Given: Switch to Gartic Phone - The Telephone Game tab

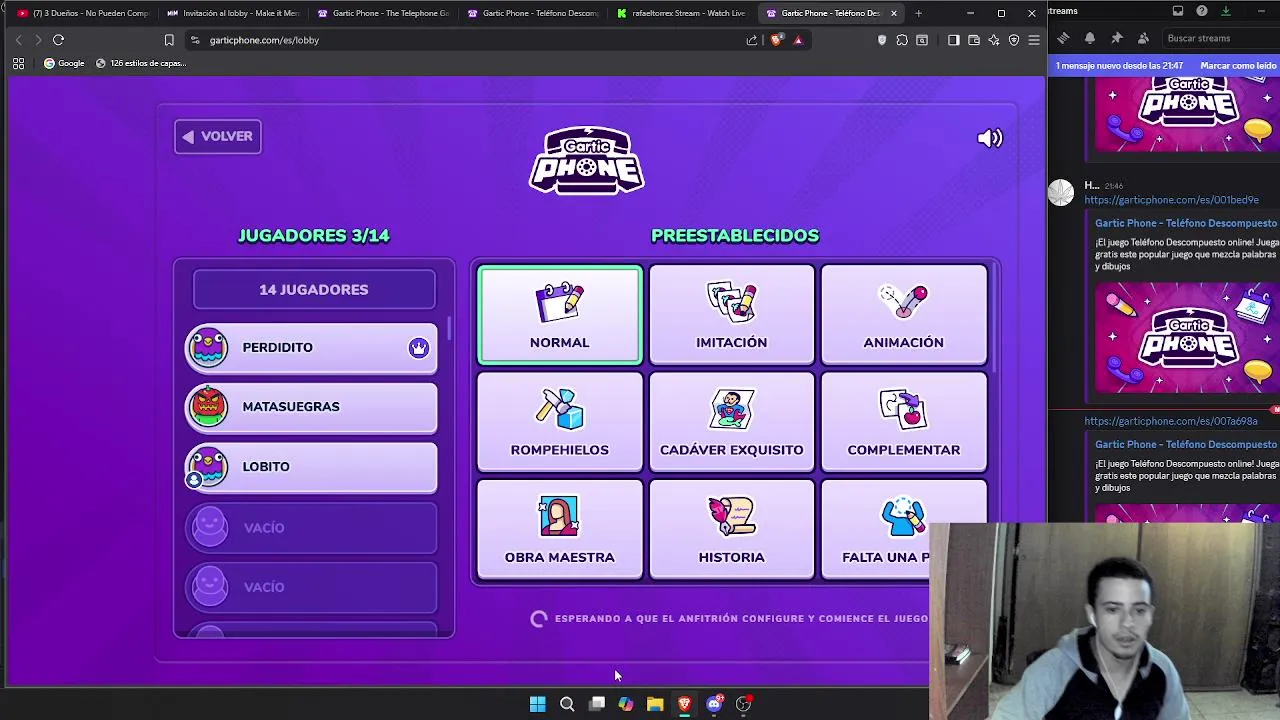Looking at the screenshot, I should click(383, 13).
